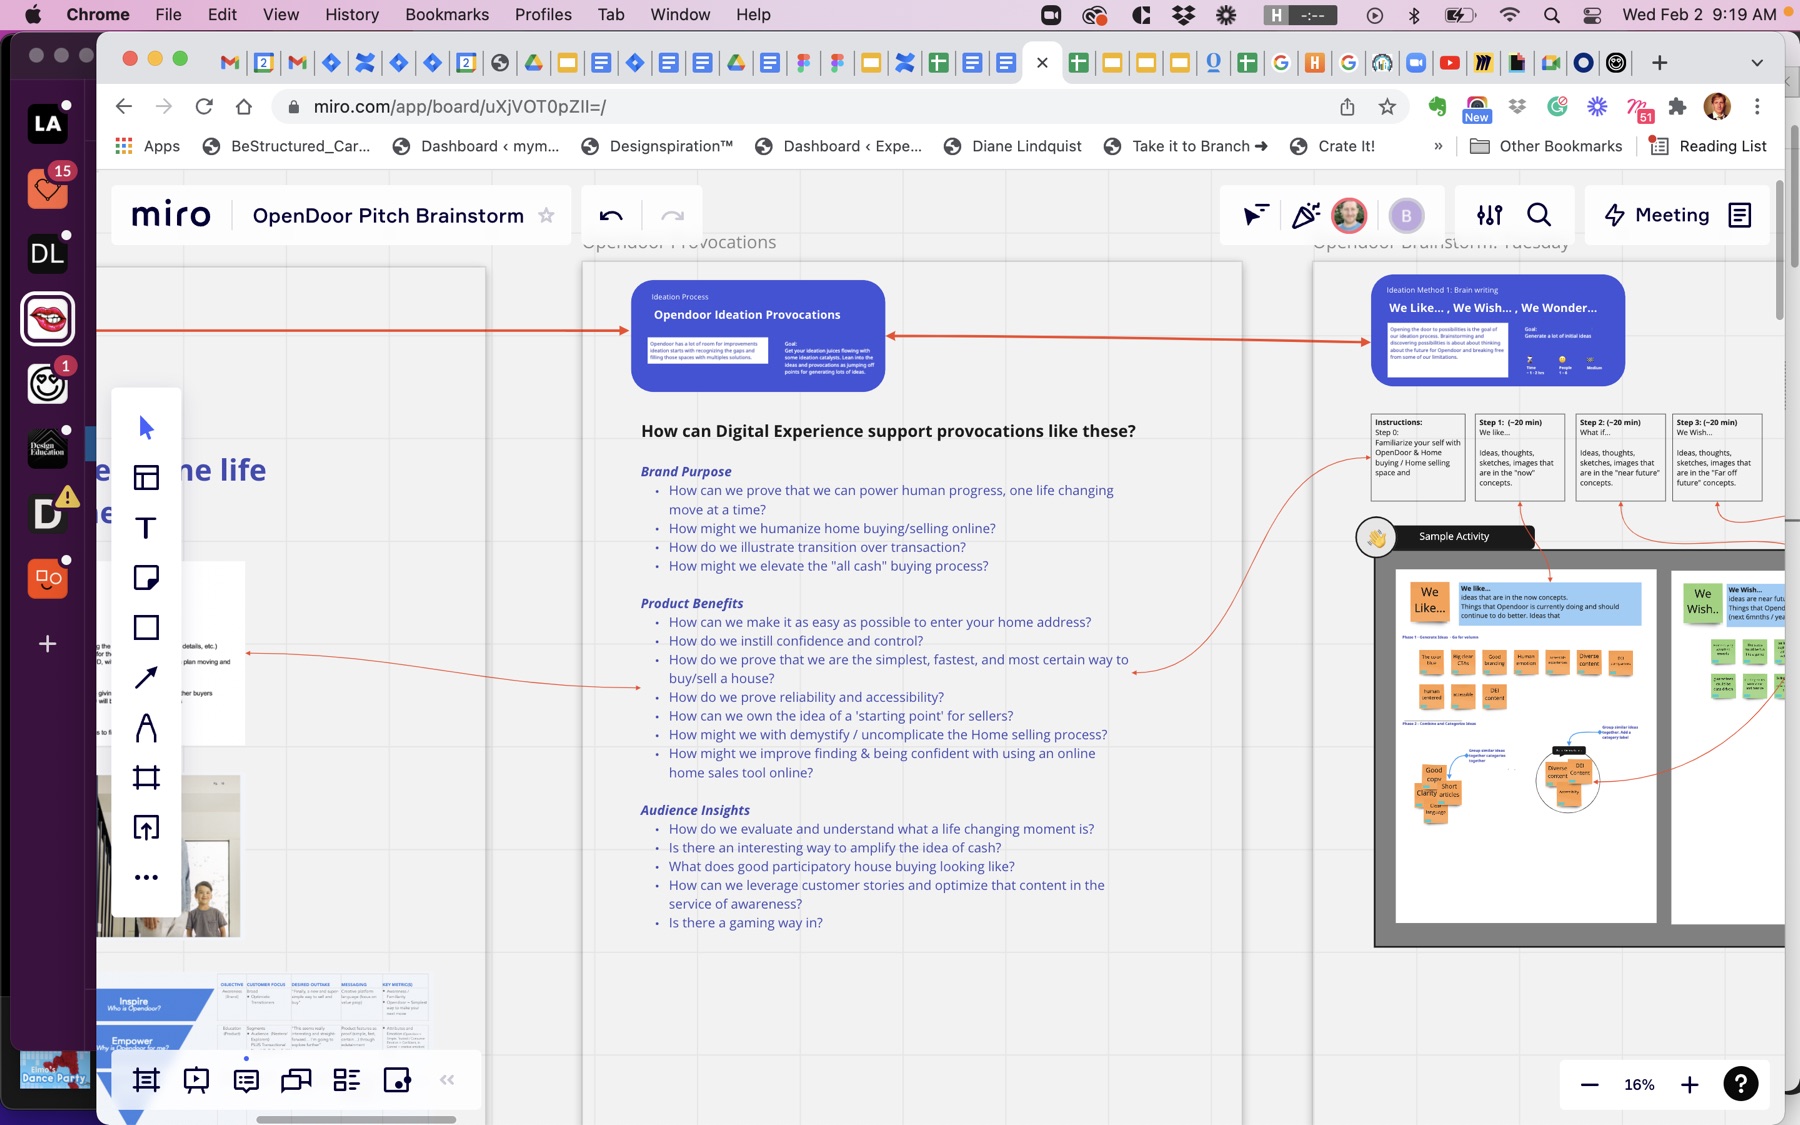The width and height of the screenshot is (1800, 1125).
Task: Open the notes panel icon
Action: pyautogui.click(x=1740, y=215)
